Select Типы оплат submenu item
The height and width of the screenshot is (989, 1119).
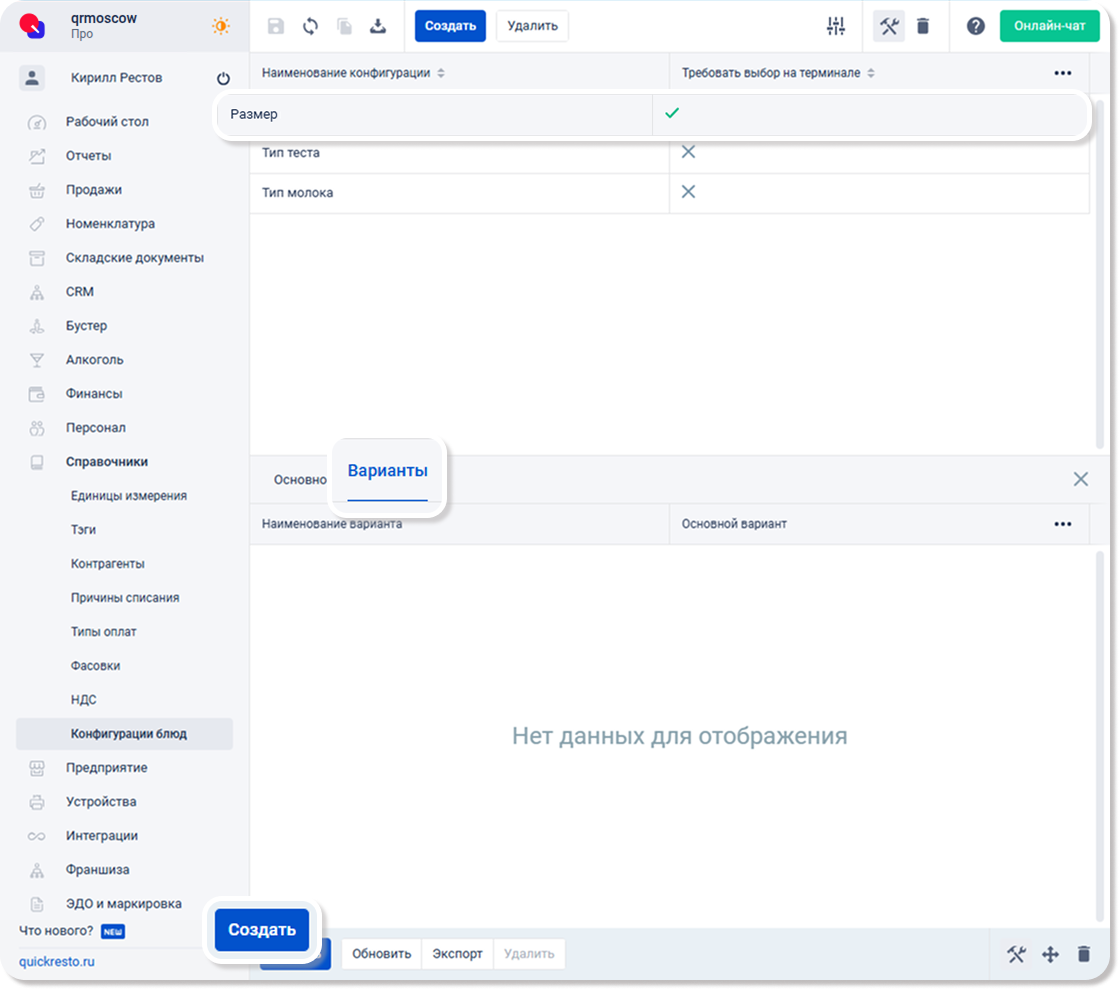(x=103, y=632)
